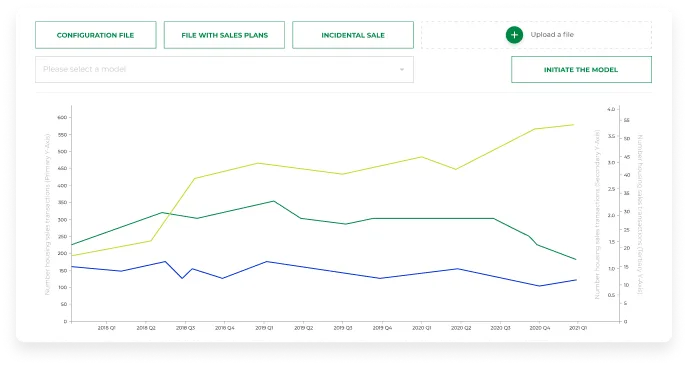Click the 2020 Q2 axis label
This screenshot has height=367, width=688.
tap(461, 328)
